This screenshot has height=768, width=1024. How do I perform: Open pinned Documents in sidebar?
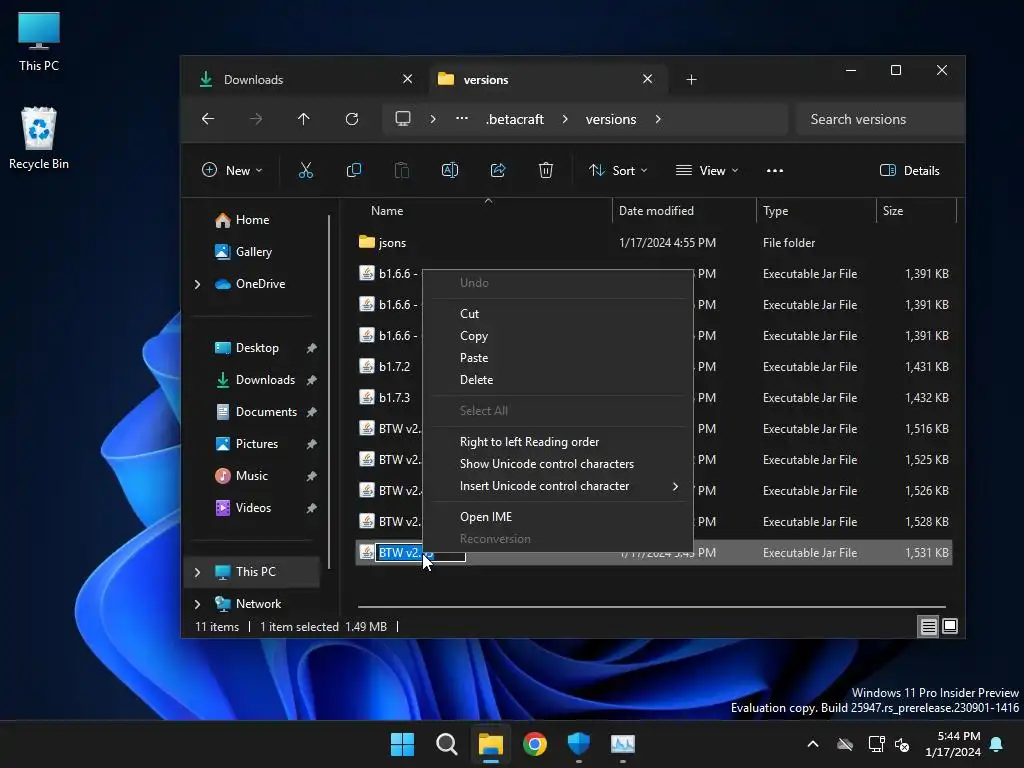click(266, 412)
